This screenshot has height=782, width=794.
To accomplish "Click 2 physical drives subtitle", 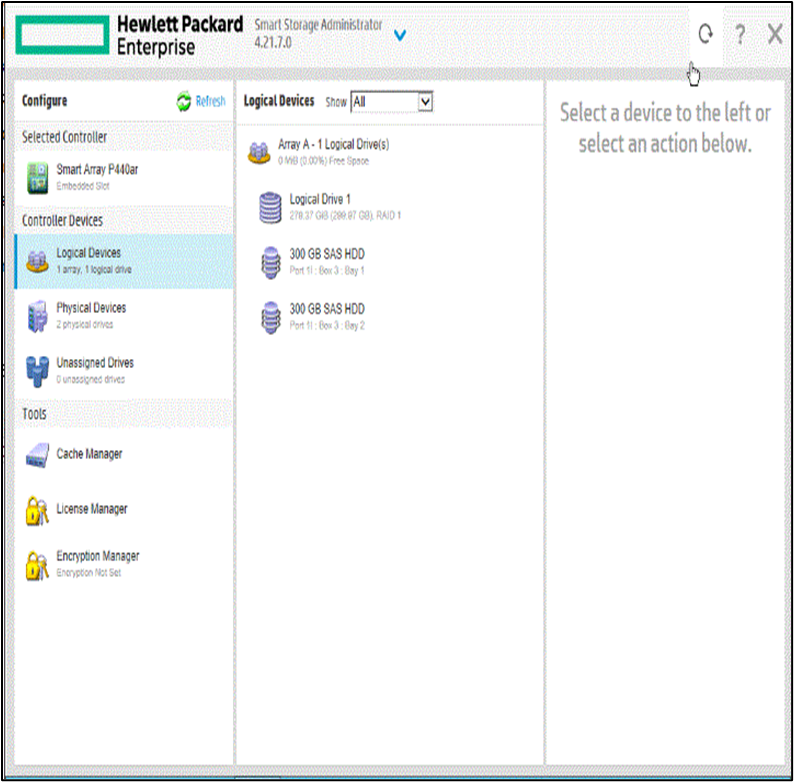I will pyautogui.click(x=85, y=324).
